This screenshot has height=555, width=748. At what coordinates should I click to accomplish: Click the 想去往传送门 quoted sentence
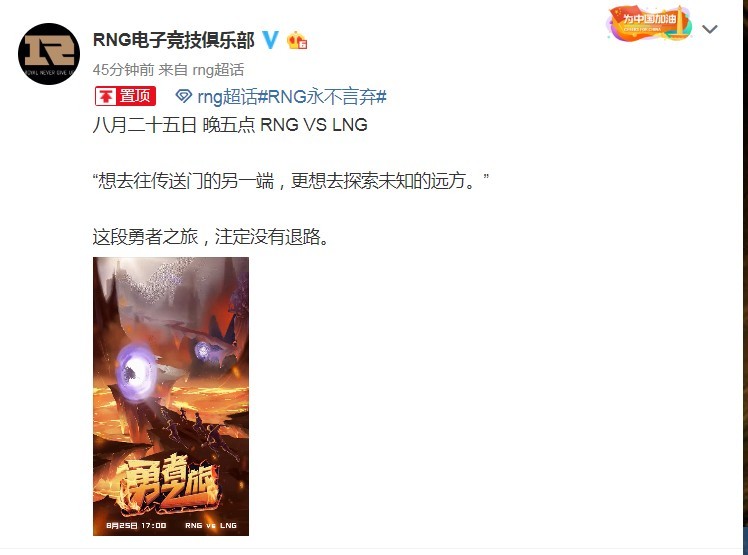291,181
